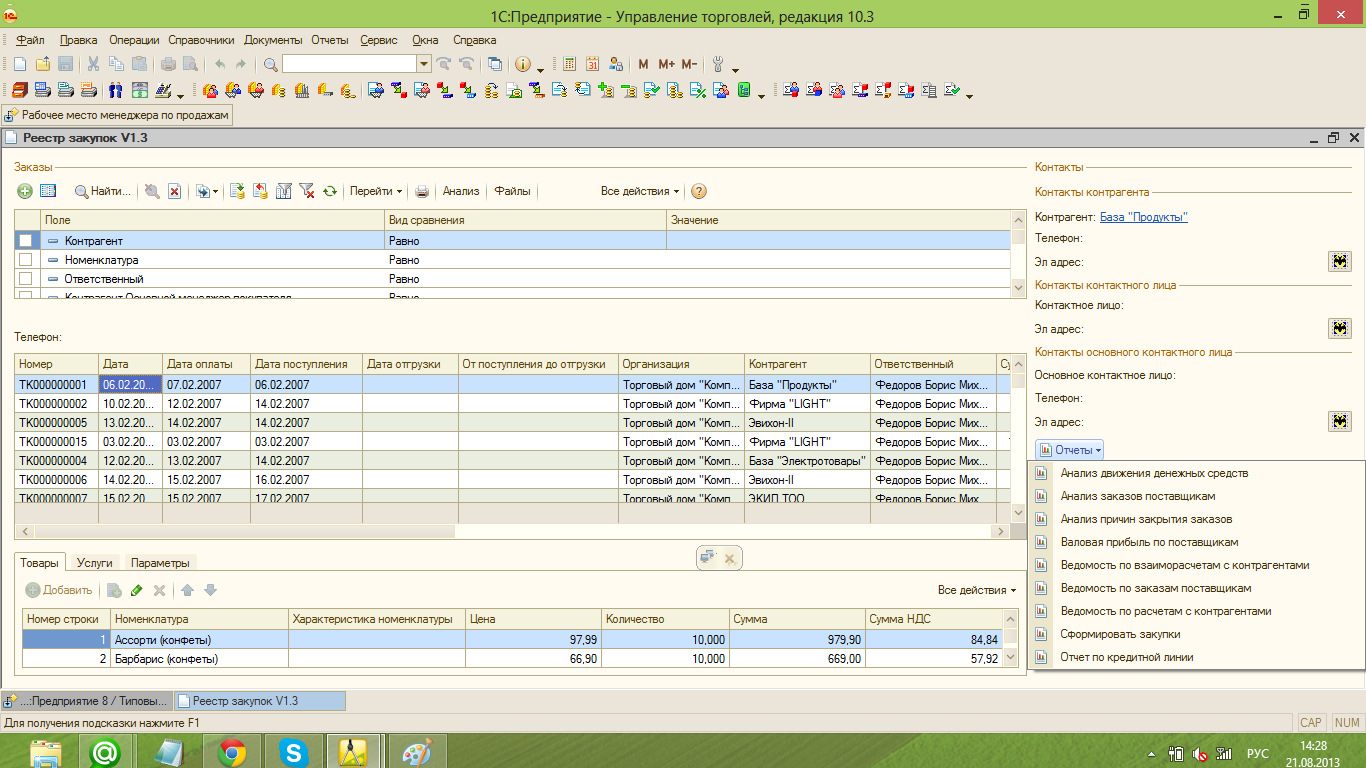This screenshot has height=768, width=1366.
Task: Click the Добавить button in goods panel
Action: point(59,590)
